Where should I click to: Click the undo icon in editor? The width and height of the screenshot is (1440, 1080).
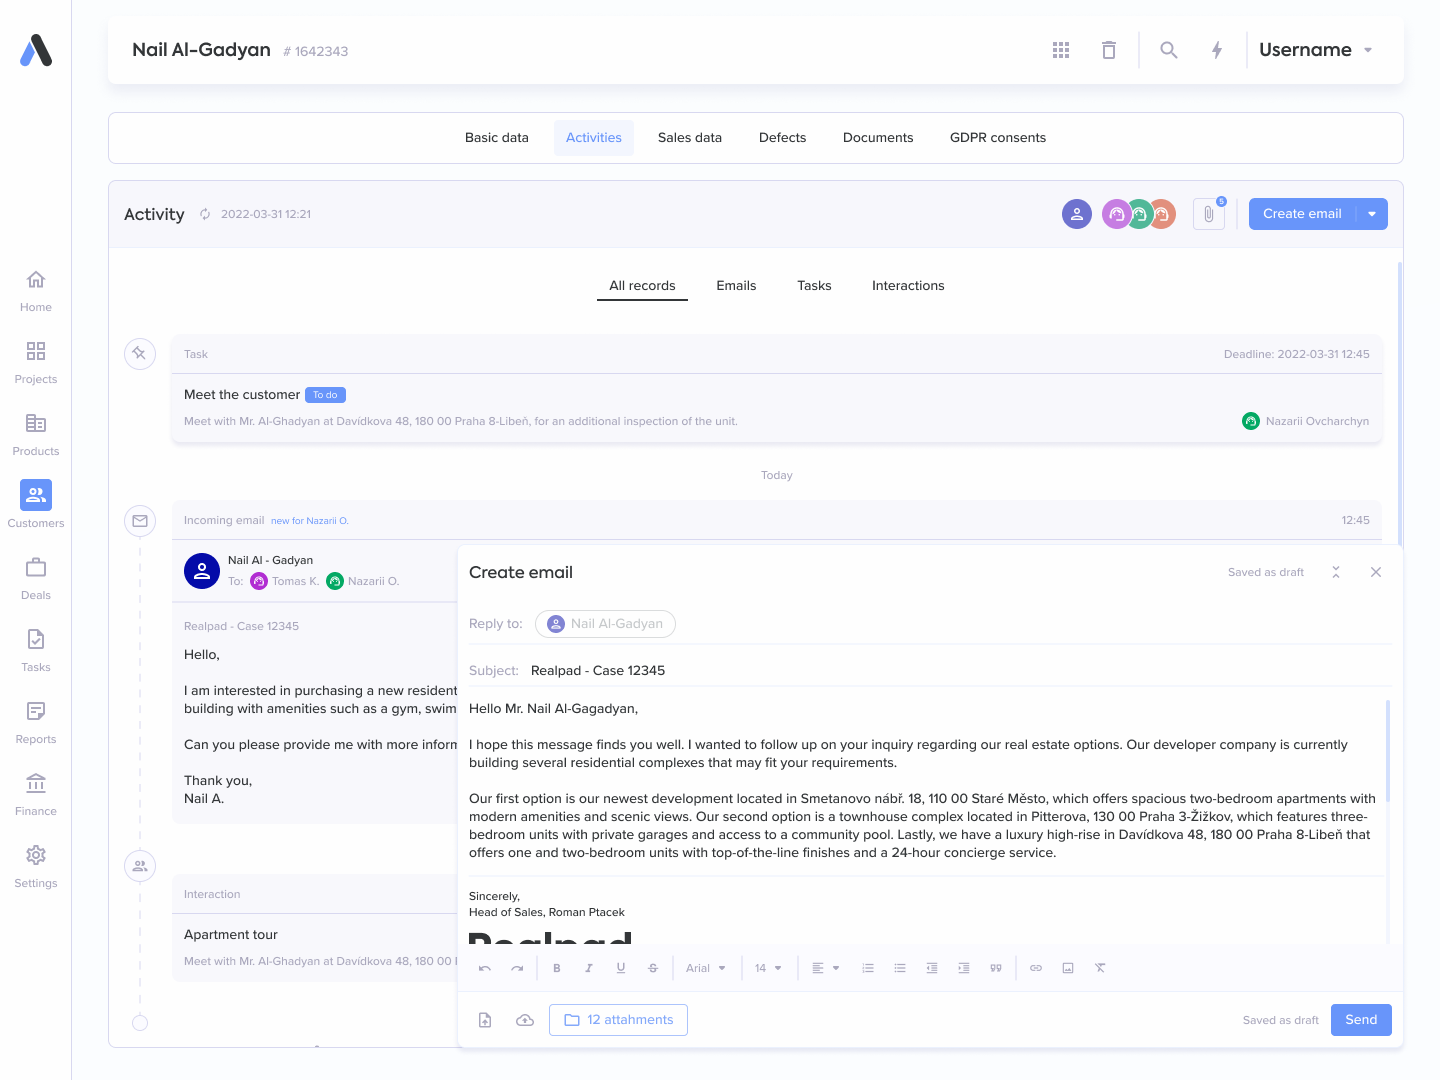click(x=485, y=968)
